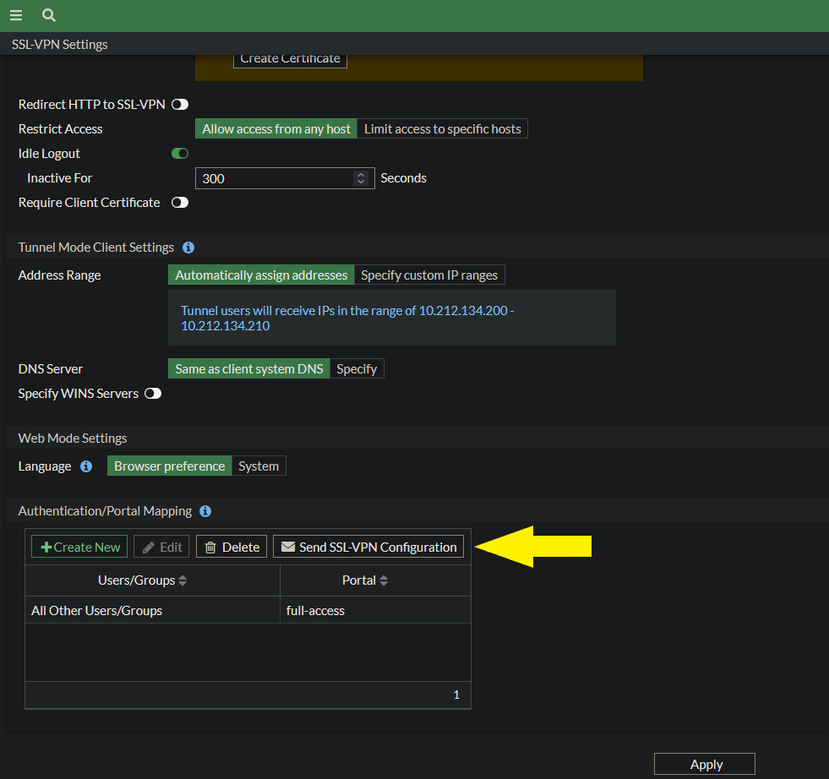This screenshot has width=829, height=779.
Task: Click the Create New button
Action: click(80, 547)
